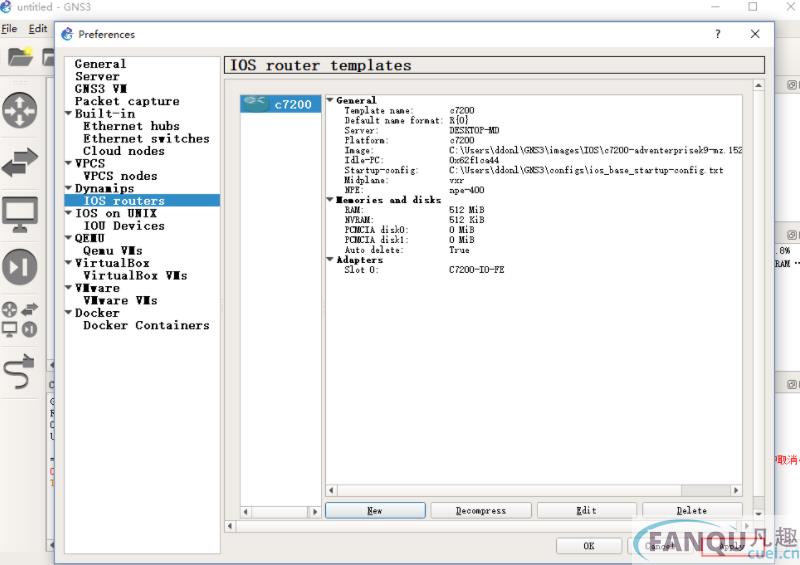
Task: Click the Idle-PC value 0x62f1ca44
Action: click(474, 160)
